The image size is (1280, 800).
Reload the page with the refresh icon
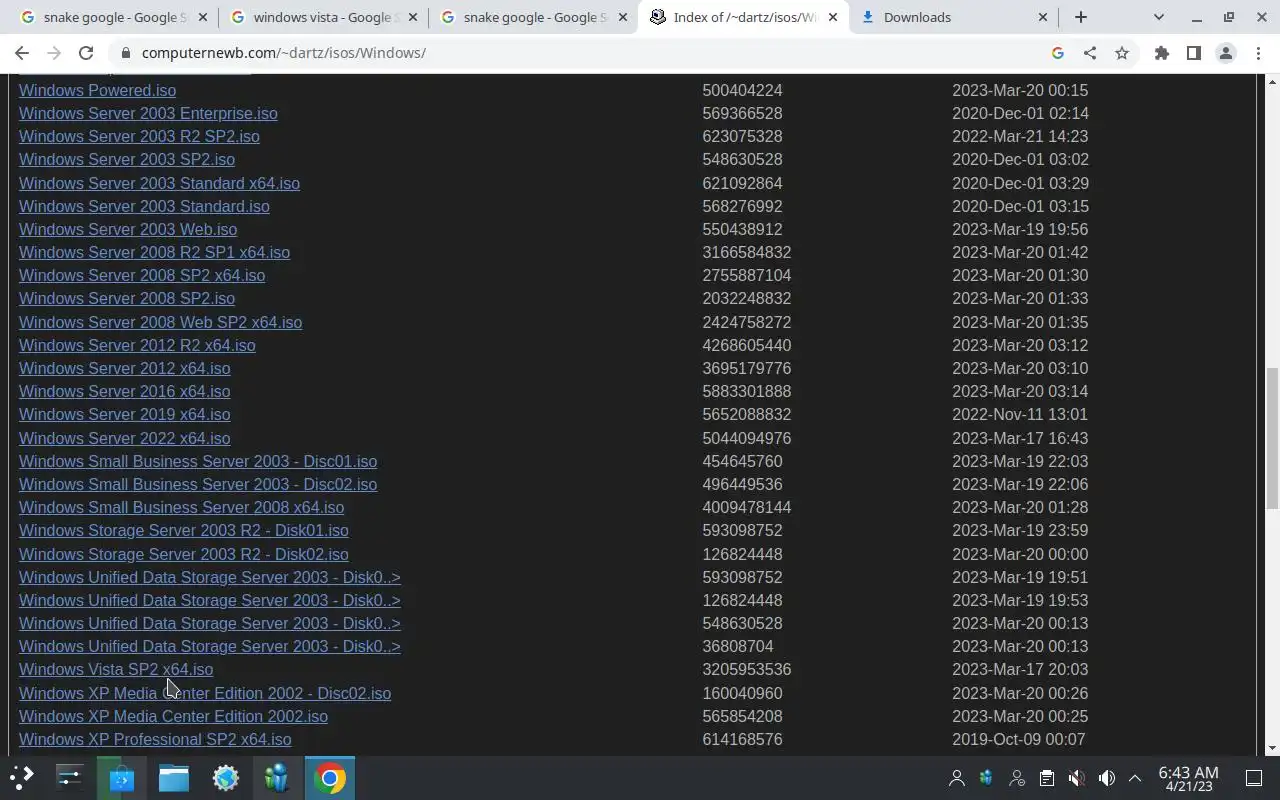86,53
